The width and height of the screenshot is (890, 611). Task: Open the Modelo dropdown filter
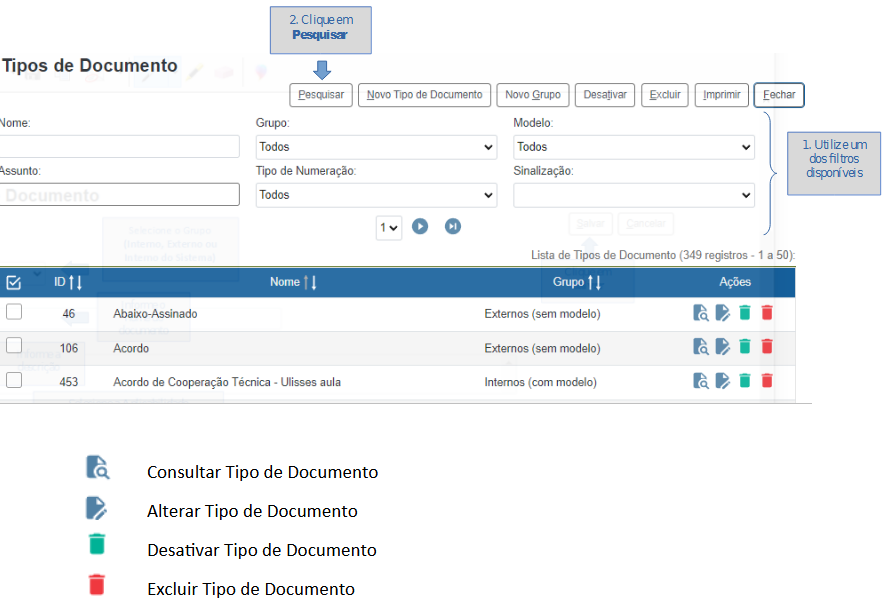point(633,147)
